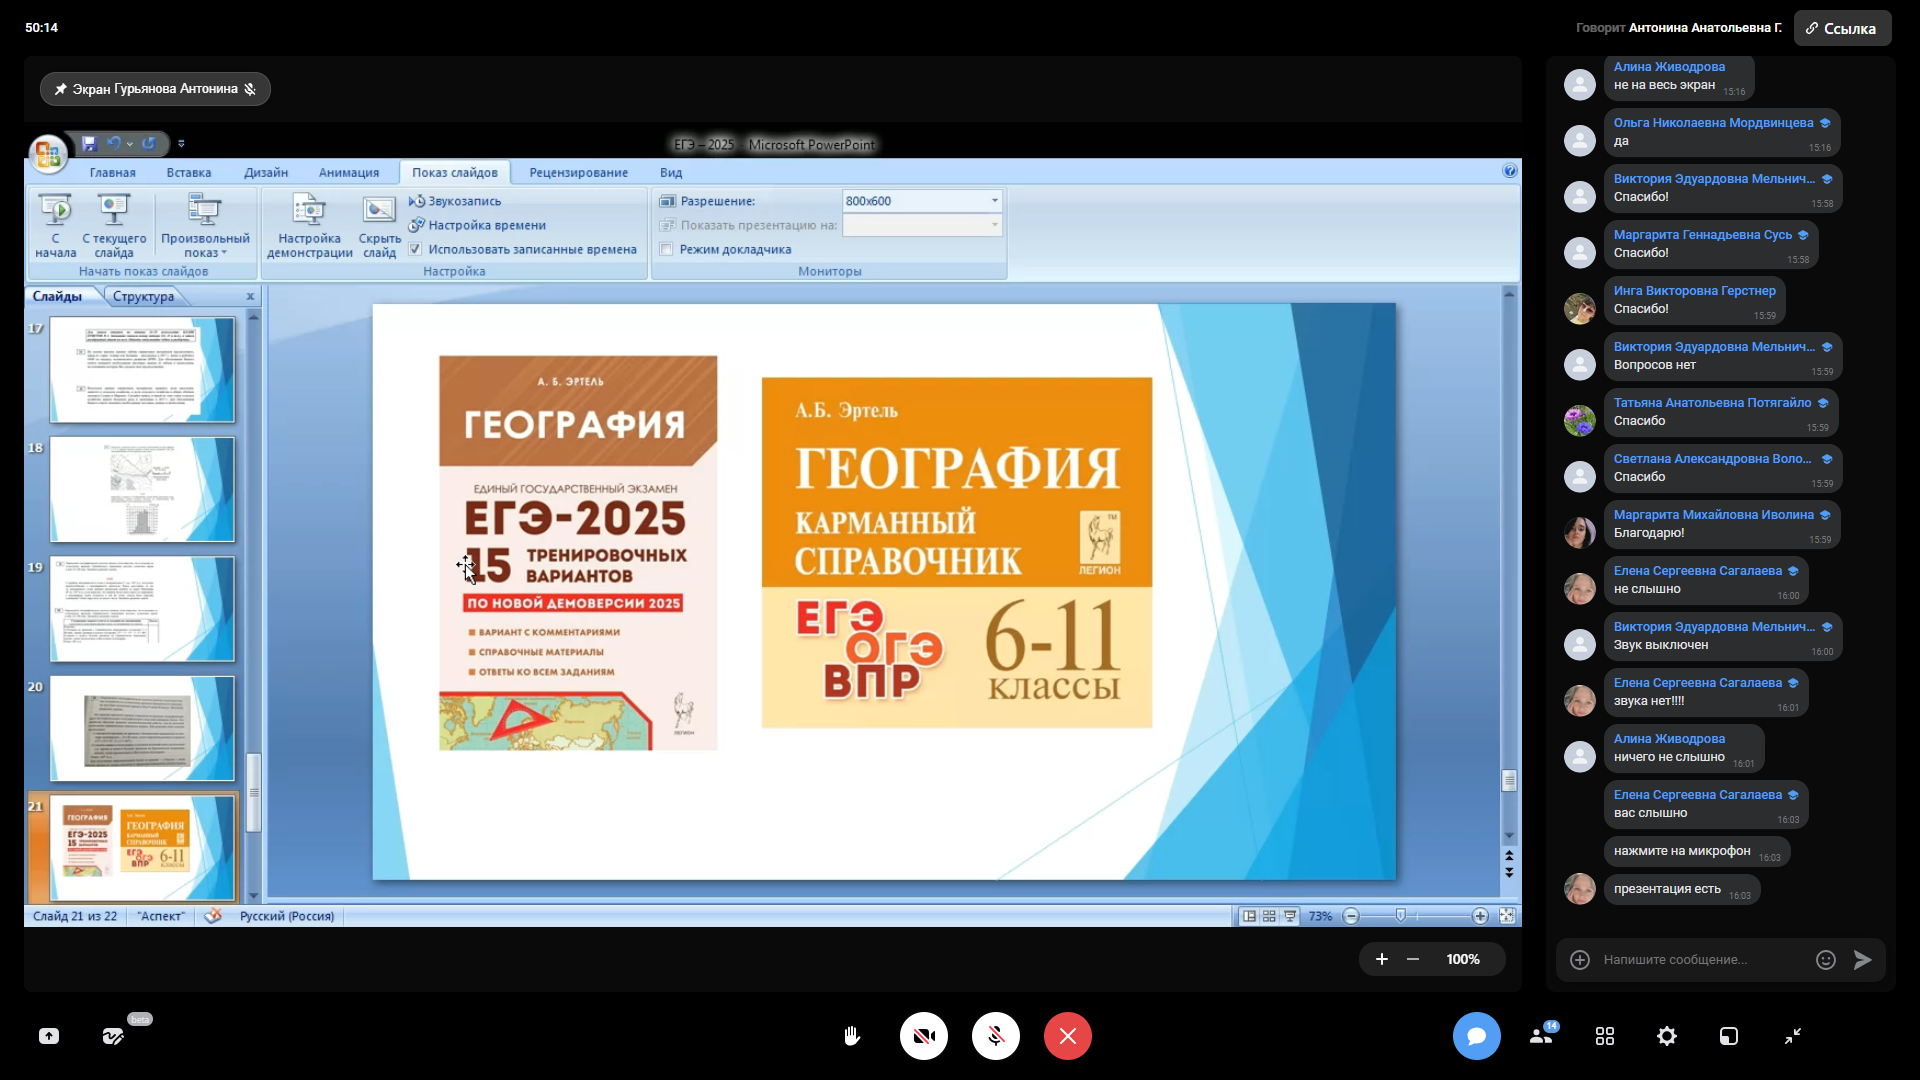Open Произвольный показ dropdown
The width and height of the screenshot is (1920, 1080).
[x=205, y=226]
